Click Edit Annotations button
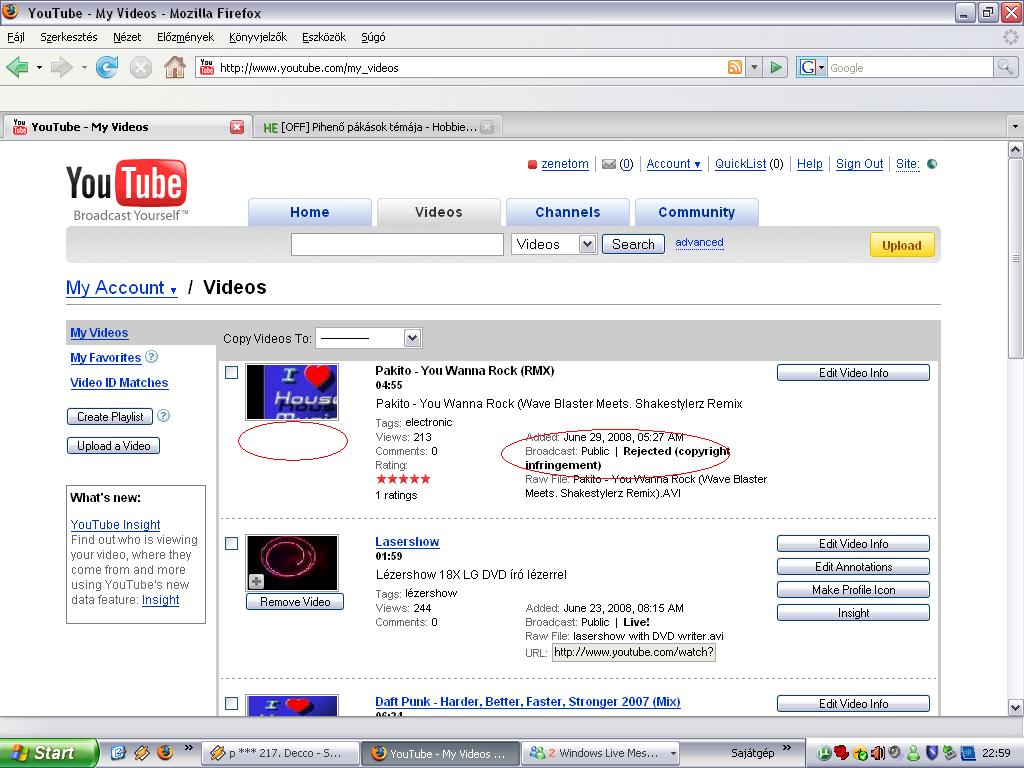Image resolution: width=1024 pixels, height=768 pixels. pos(853,566)
